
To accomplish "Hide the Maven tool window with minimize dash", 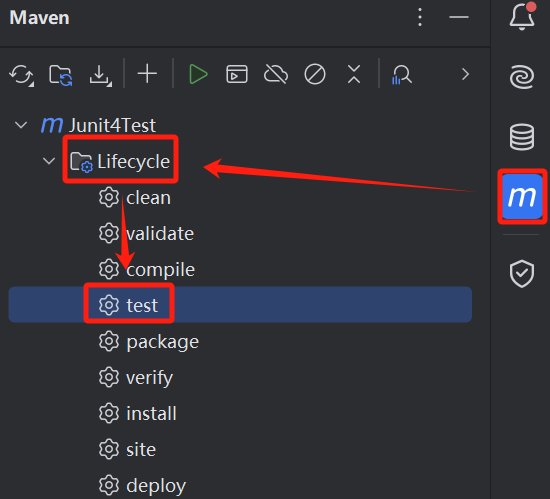I will point(459,17).
